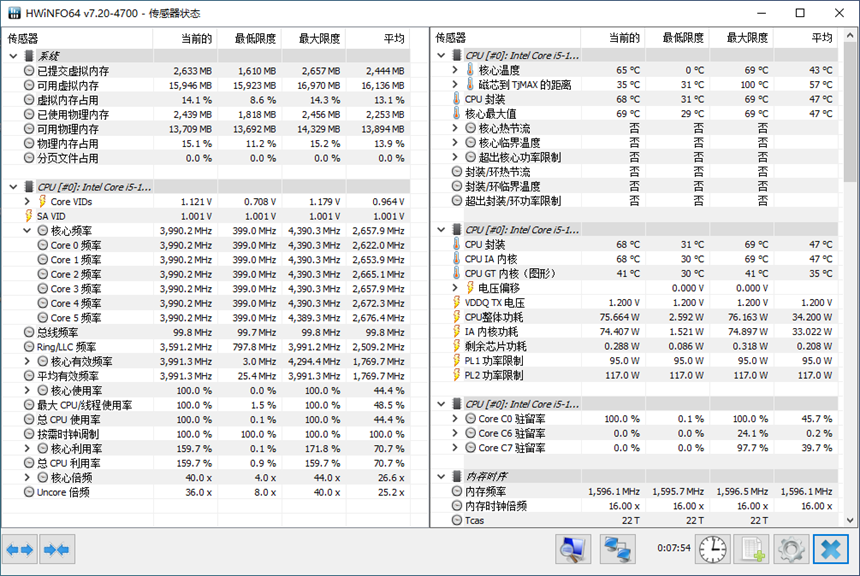Select the PL2 功率限制 row
Screen dimensions: 860x576
click(x=635, y=375)
